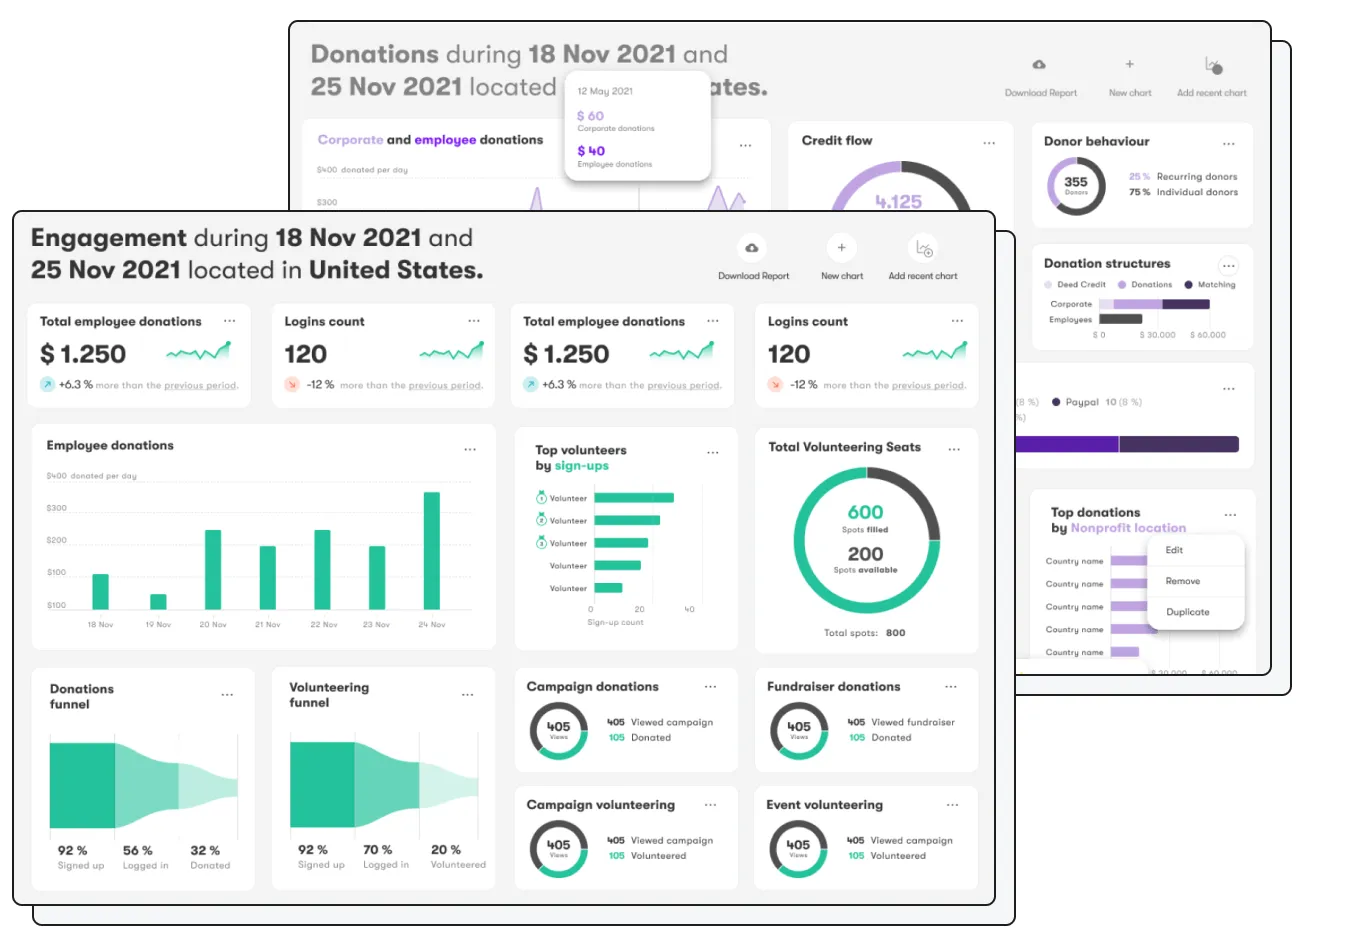Click "32 %" Donated in Donations funnel
Viewport: 1368px width, 948px height.
click(x=205, y=851)
